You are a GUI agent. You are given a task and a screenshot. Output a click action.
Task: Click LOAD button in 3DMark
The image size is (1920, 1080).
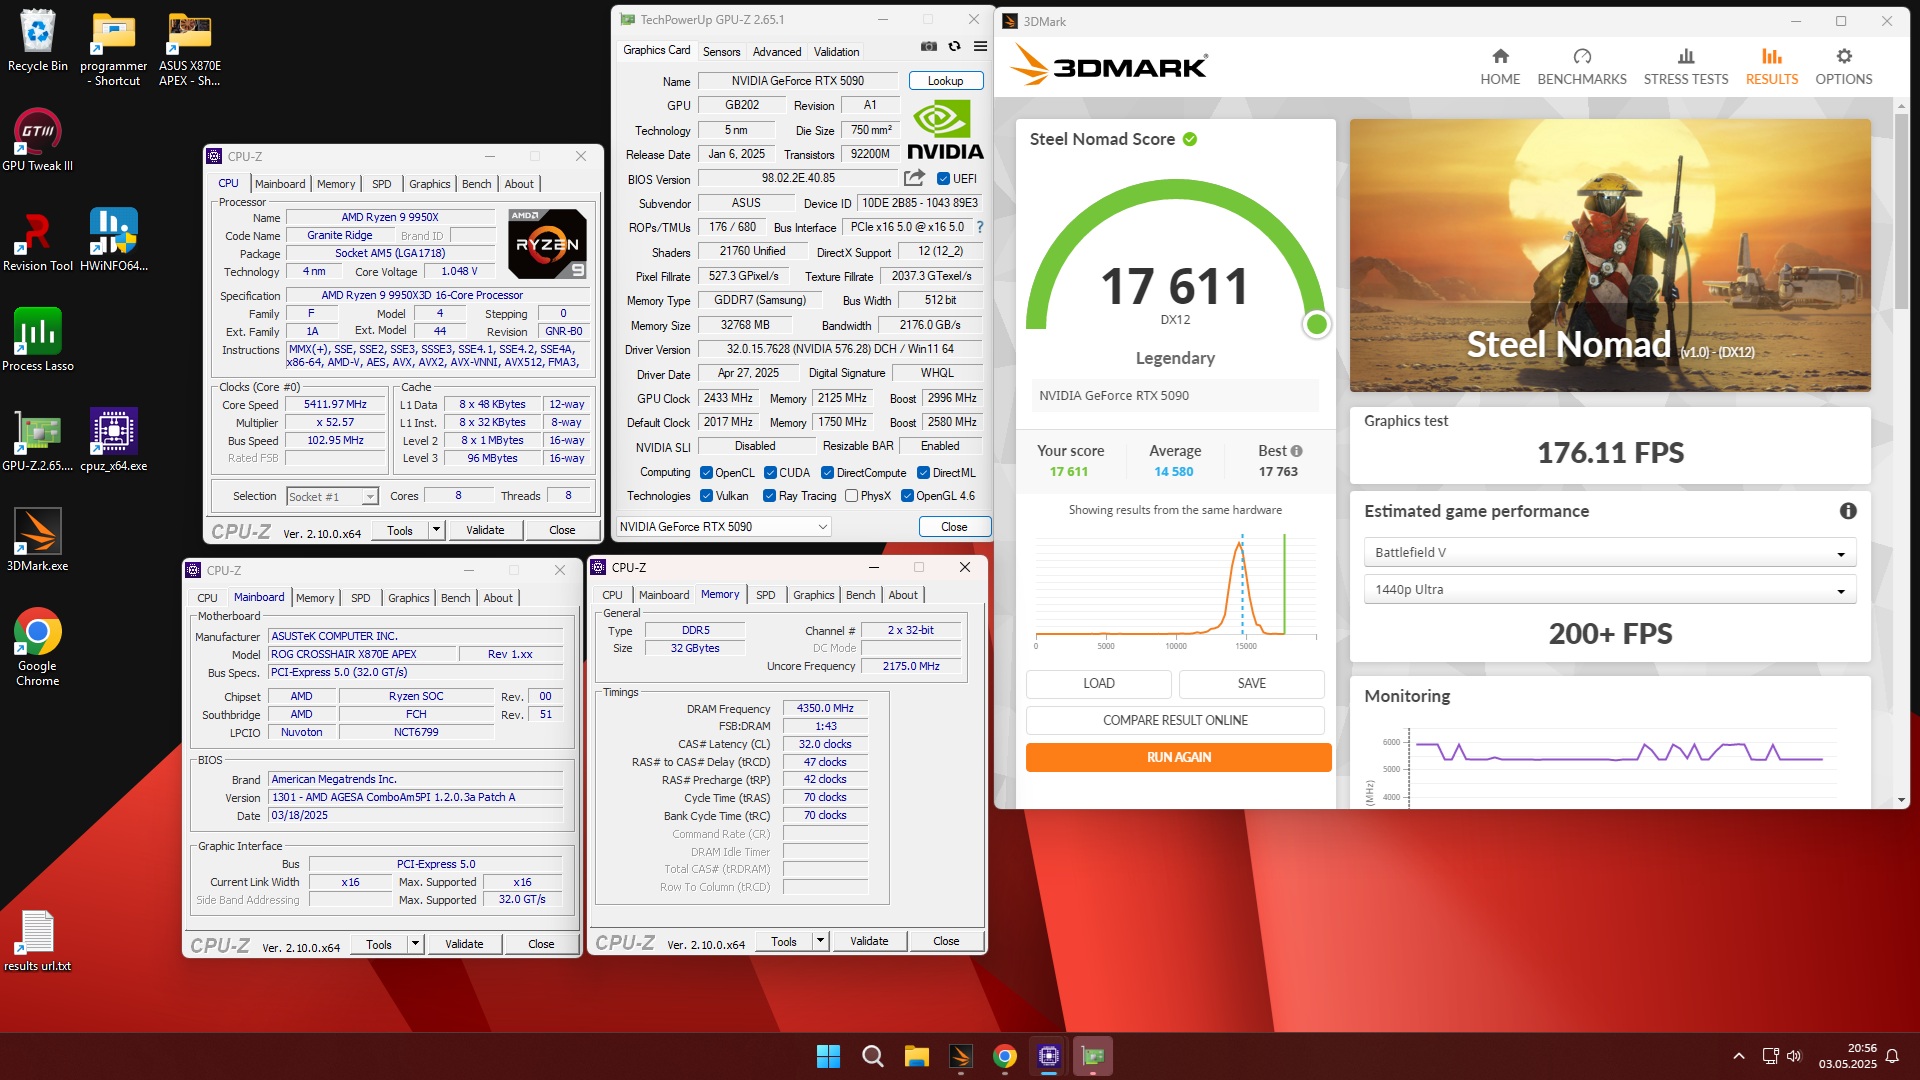[1098, 683]
